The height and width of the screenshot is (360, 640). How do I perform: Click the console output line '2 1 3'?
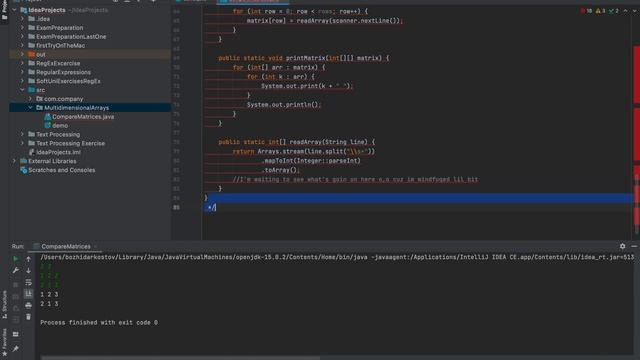pos(49,304)
